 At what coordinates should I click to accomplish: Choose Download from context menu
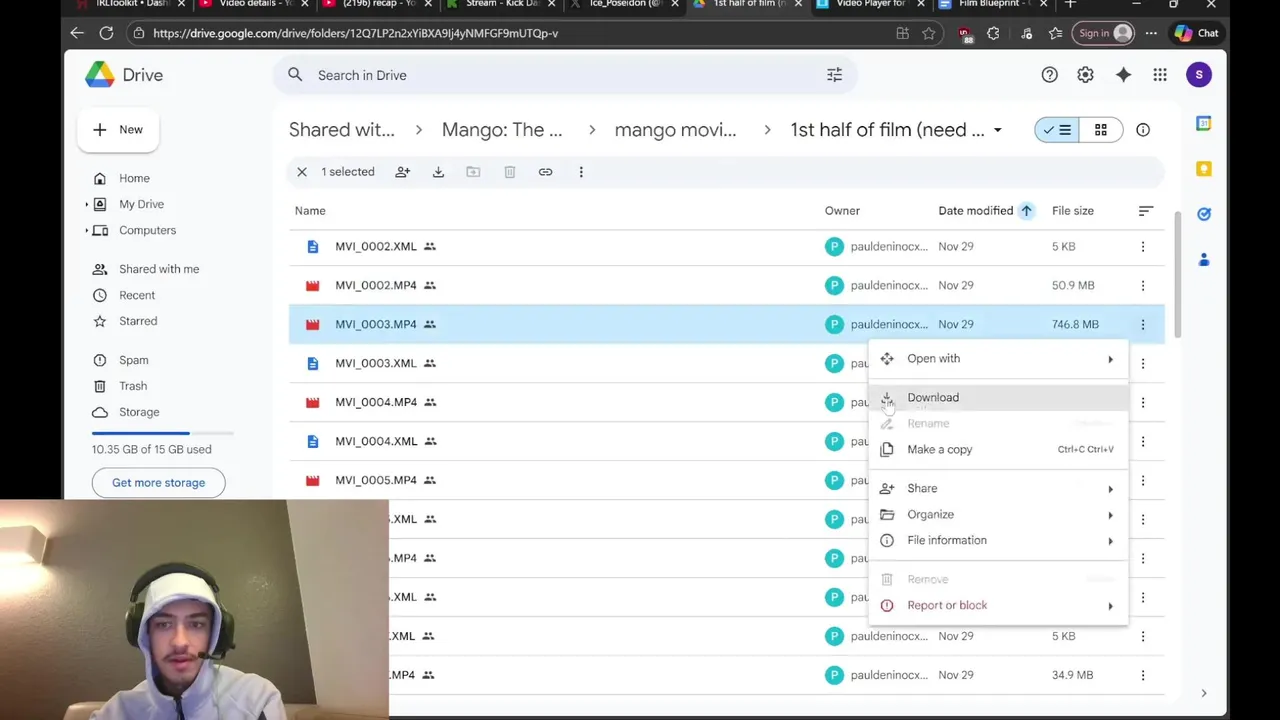pos(998,397)
